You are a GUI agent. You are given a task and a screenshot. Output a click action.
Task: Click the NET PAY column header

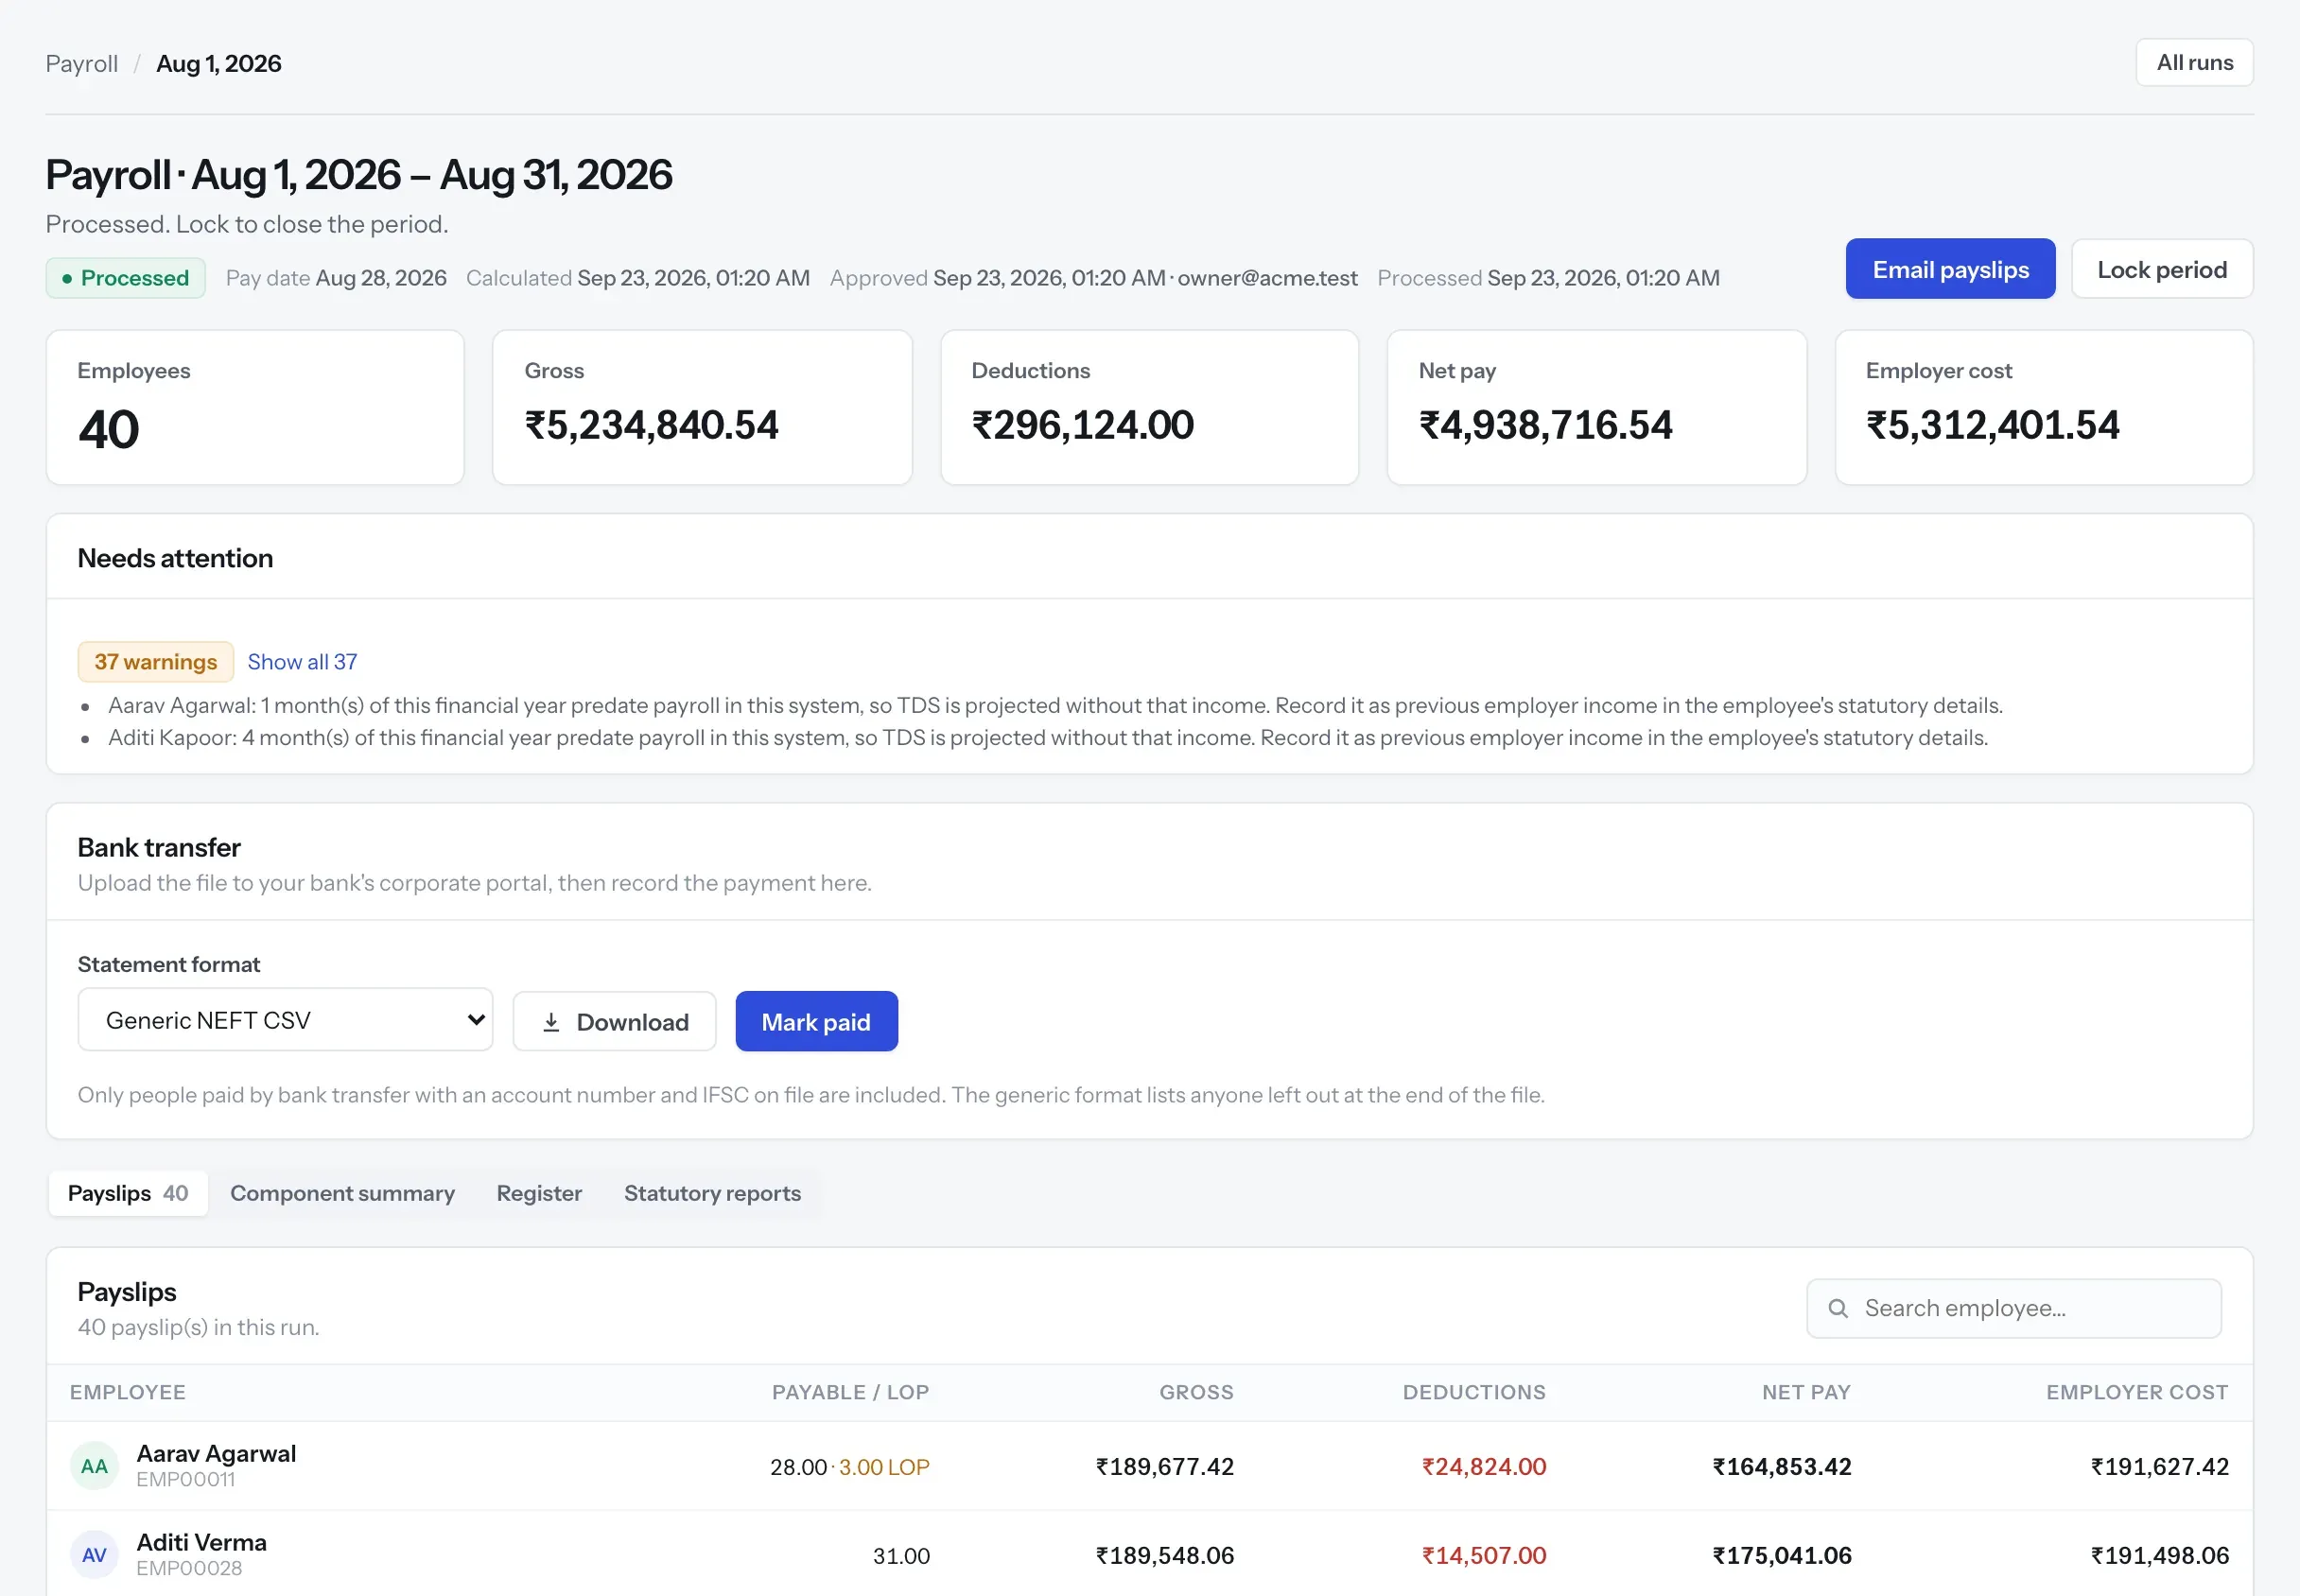1806,1392
